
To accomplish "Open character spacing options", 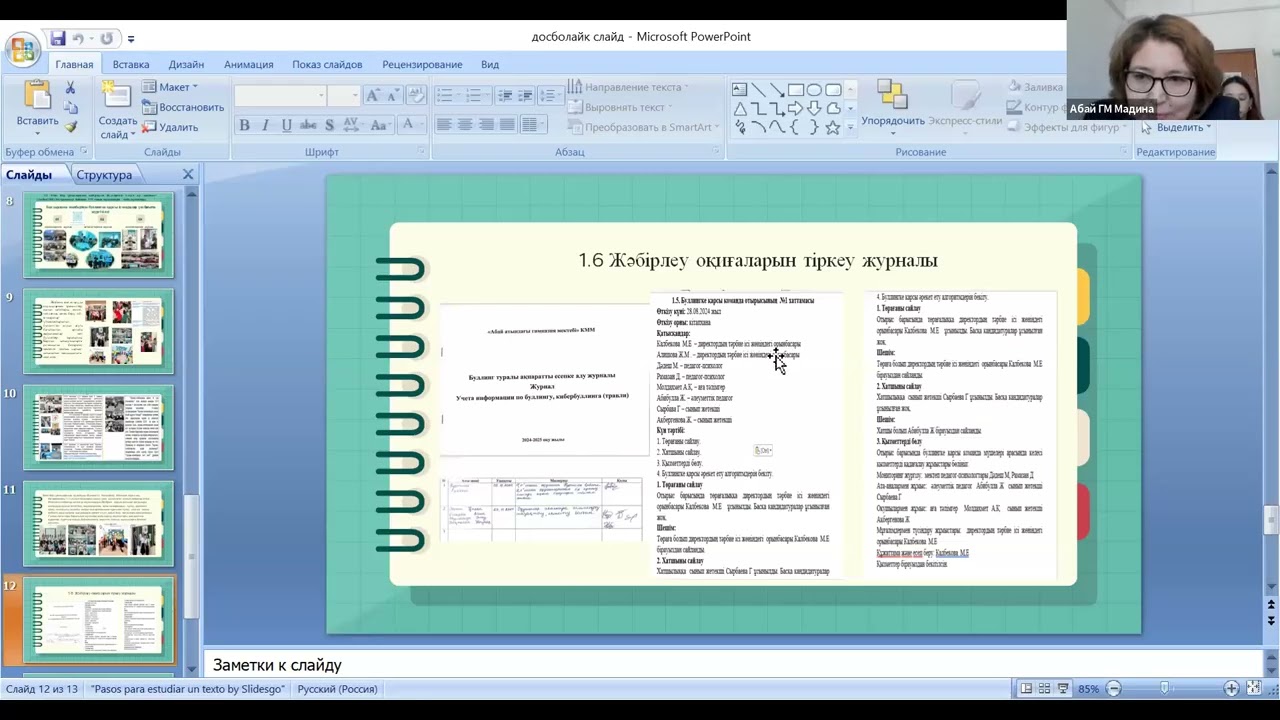I will pos(353,125).
